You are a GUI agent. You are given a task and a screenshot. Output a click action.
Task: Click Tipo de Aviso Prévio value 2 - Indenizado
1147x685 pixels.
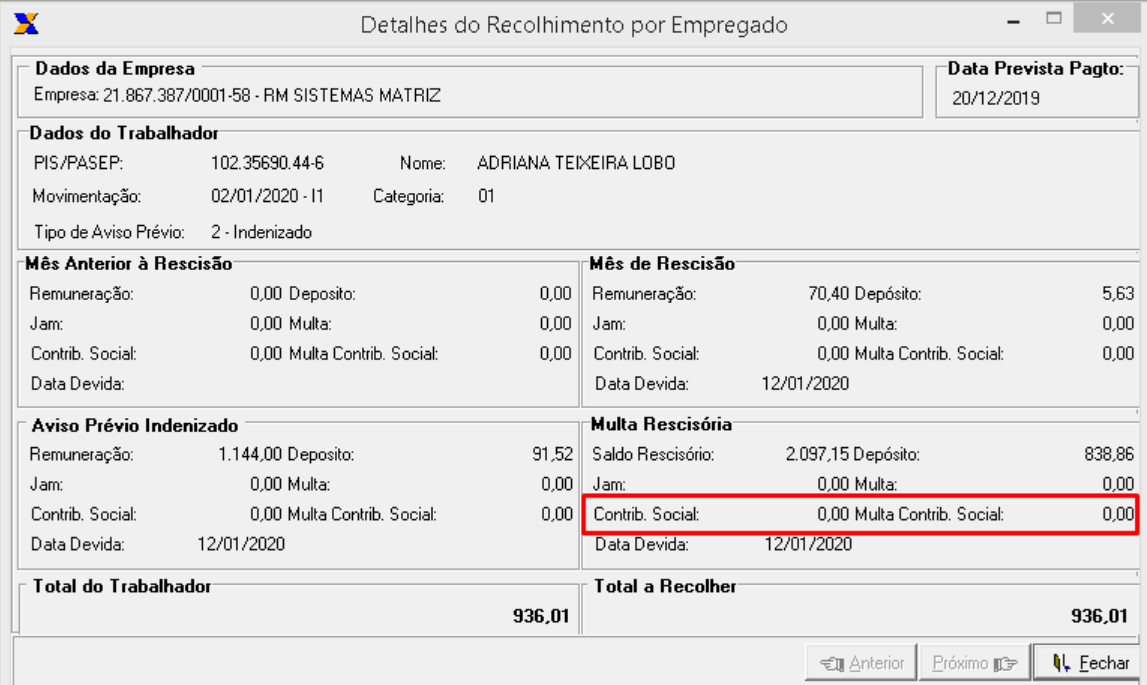[x=261, y=232]
